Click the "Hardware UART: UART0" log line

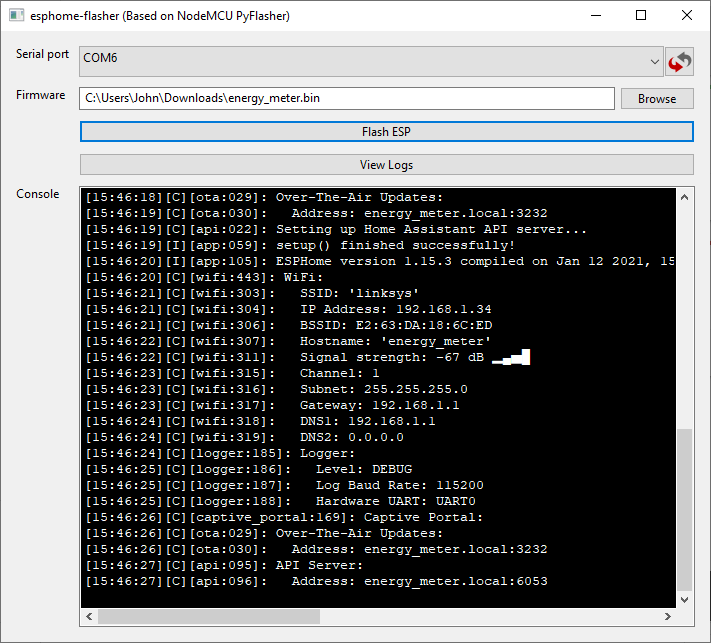click(281, 501)
